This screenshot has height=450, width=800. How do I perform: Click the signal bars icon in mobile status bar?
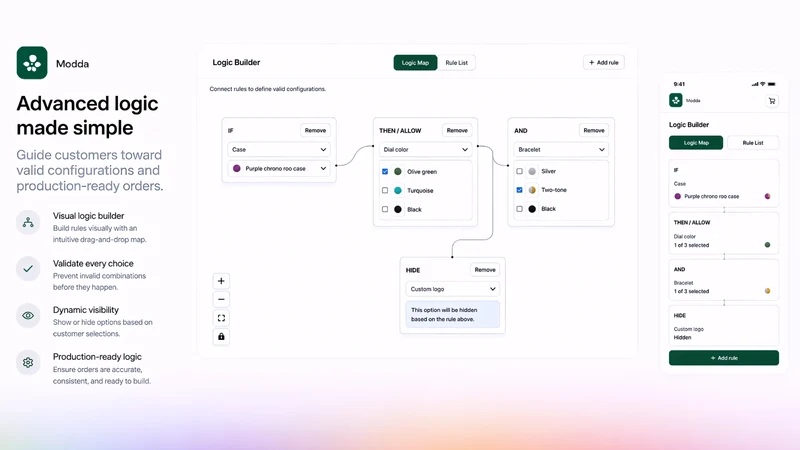(x=755, y=84)
